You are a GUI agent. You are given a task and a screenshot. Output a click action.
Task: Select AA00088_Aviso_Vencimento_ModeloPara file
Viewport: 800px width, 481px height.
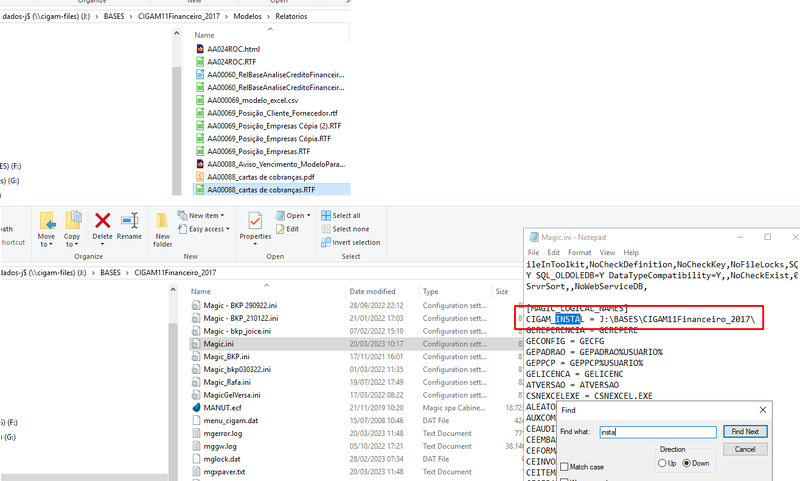(x=276, y=164)
